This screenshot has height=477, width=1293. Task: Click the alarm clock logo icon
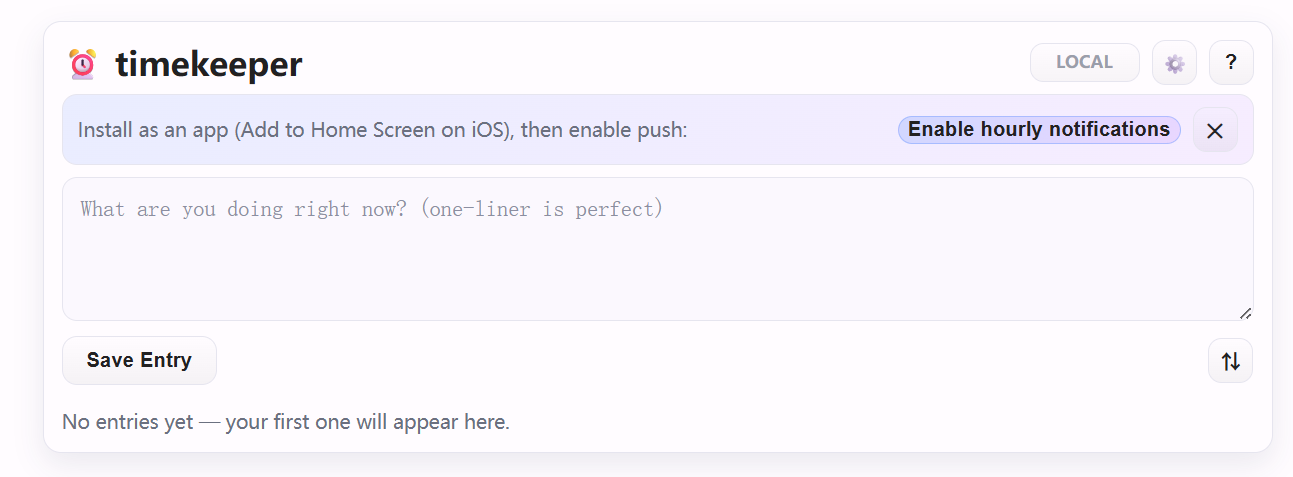[82, 64]
